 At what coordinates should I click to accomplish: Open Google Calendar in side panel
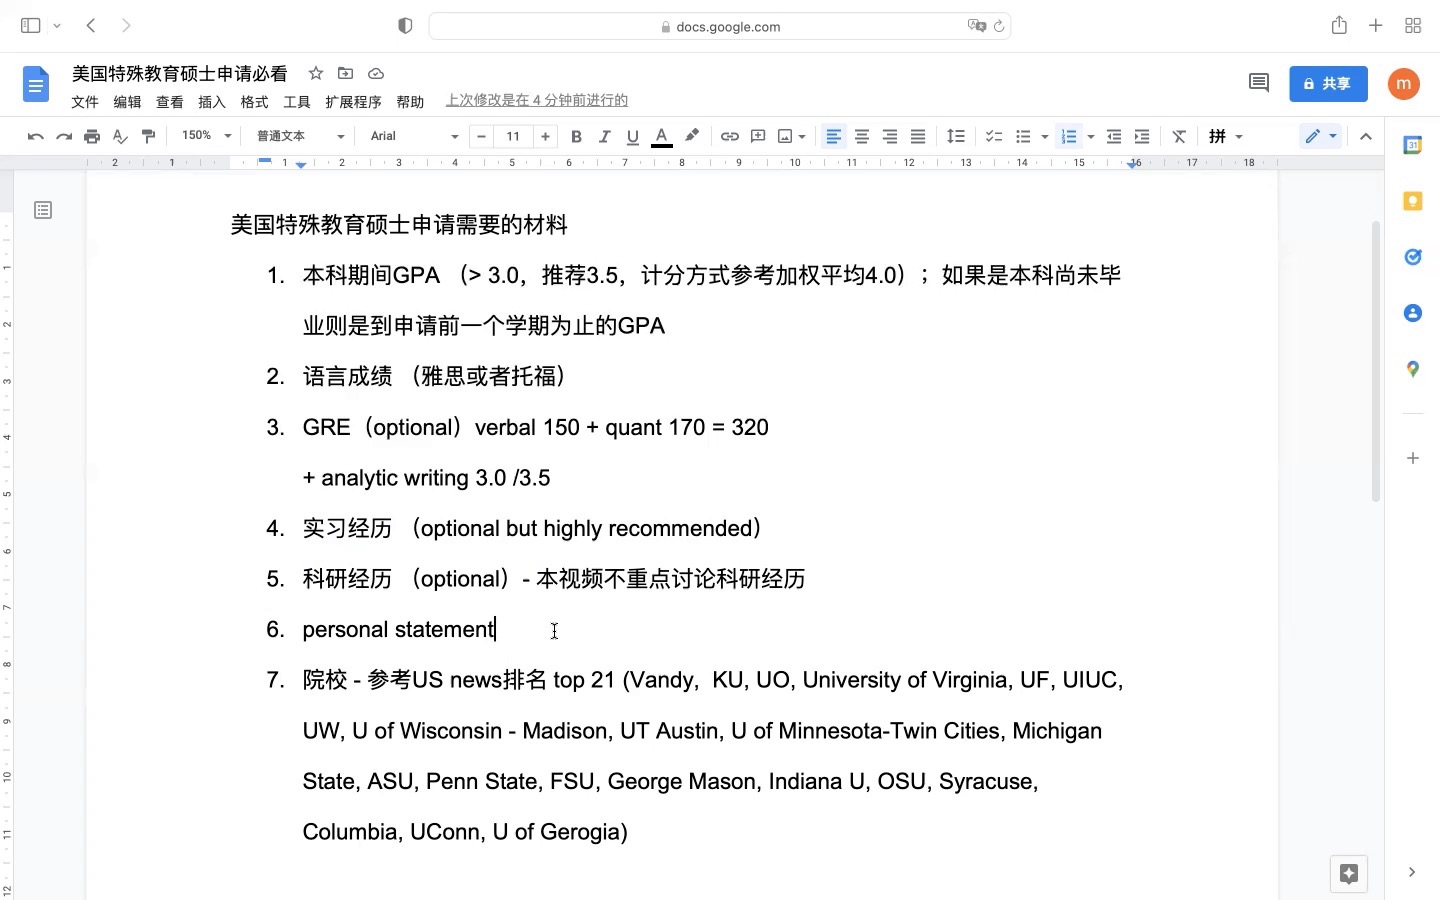1413,145
